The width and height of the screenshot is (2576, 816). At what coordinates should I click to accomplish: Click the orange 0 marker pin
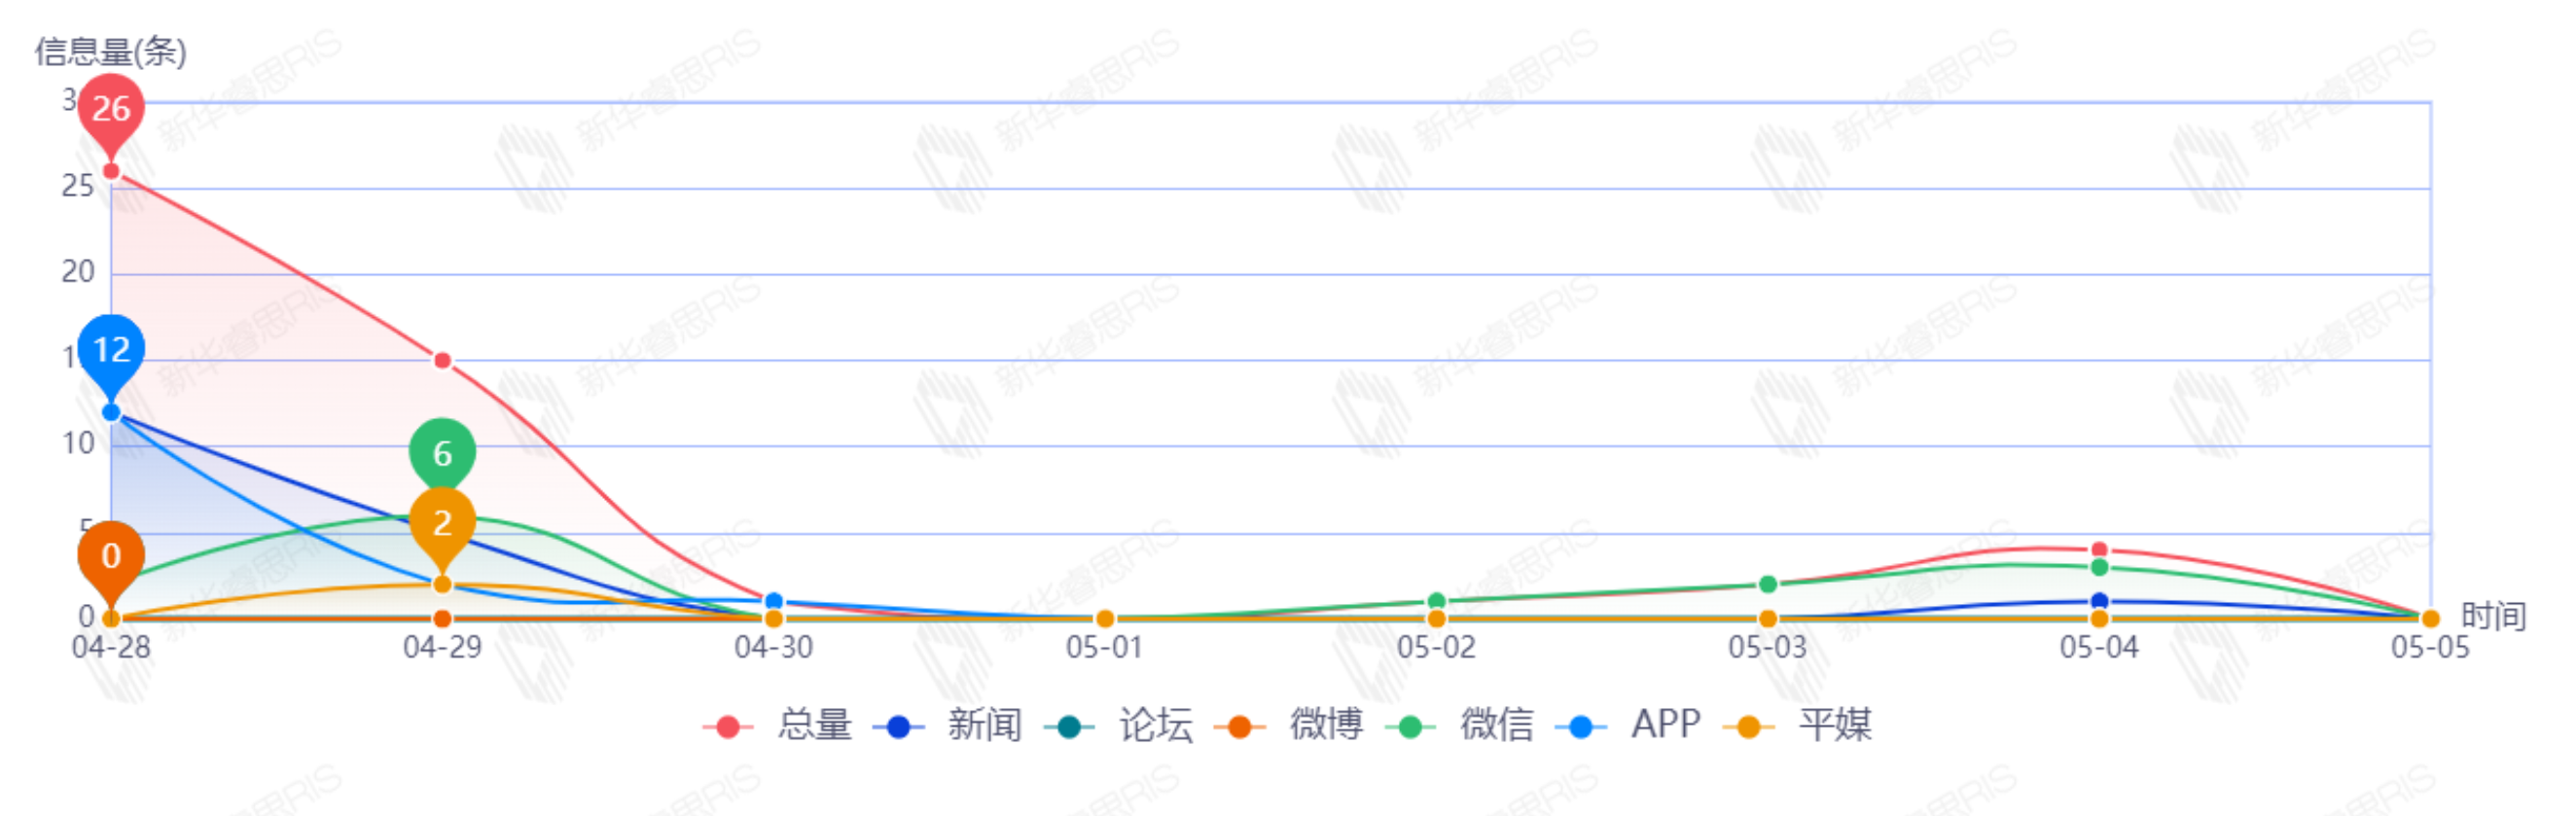111,555
